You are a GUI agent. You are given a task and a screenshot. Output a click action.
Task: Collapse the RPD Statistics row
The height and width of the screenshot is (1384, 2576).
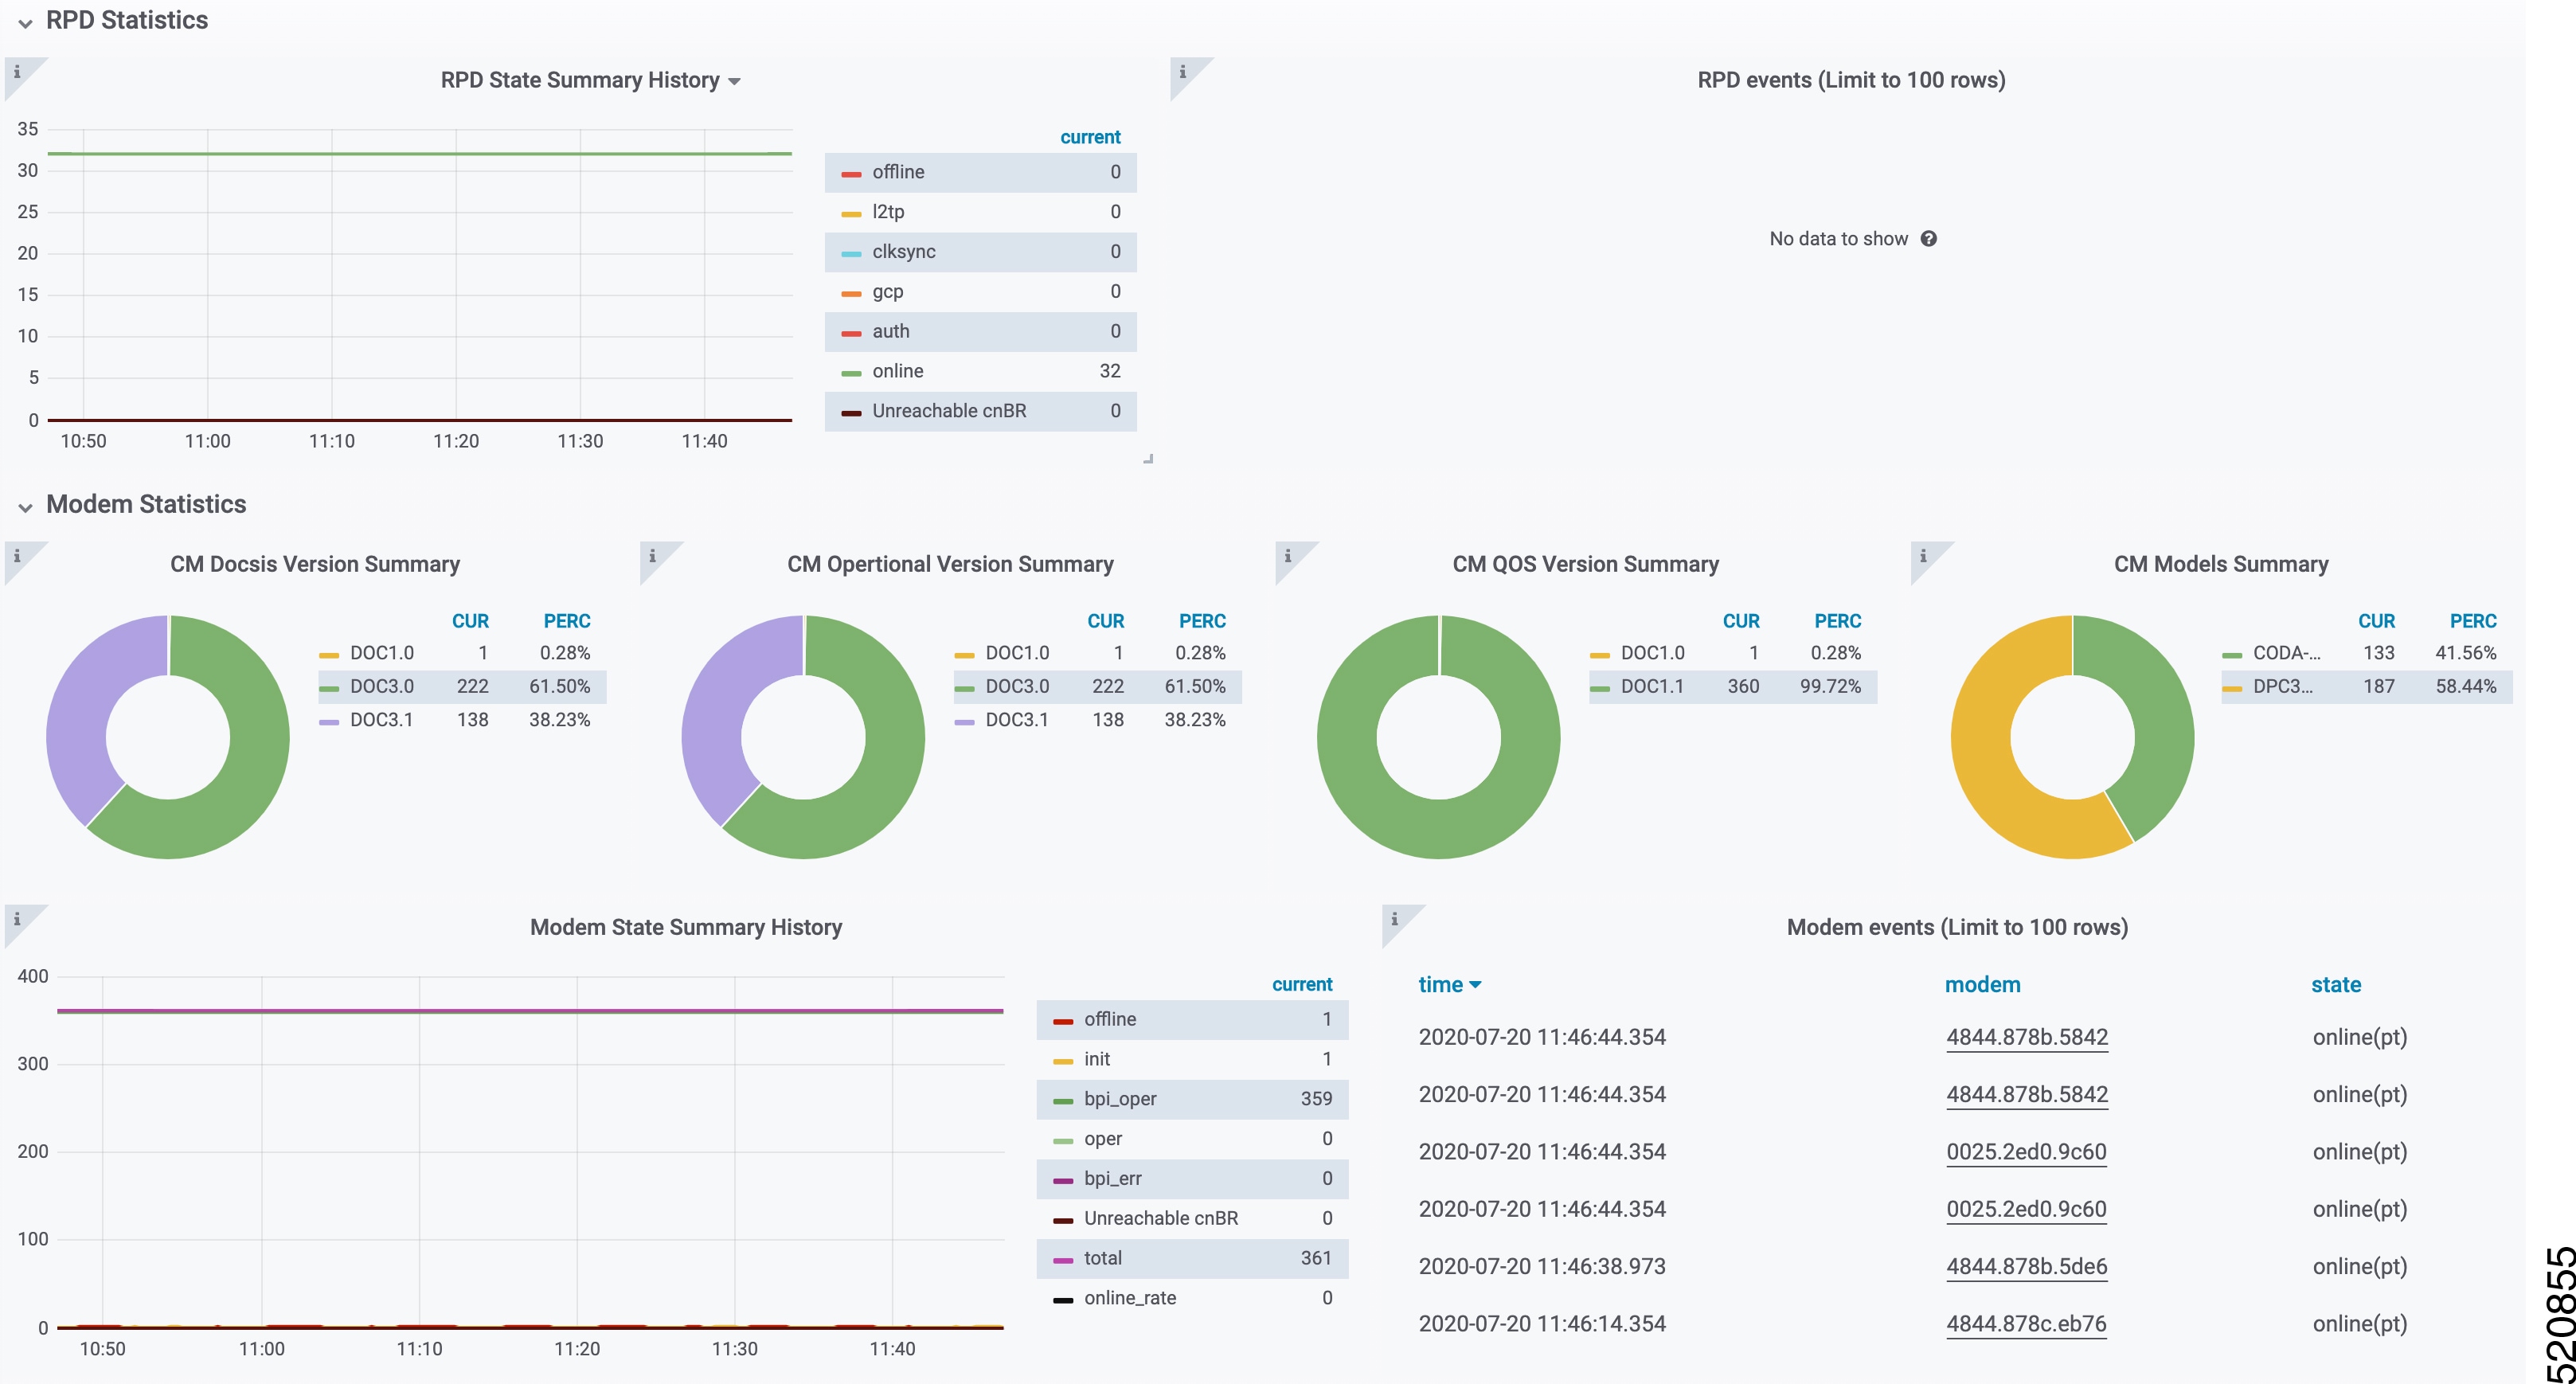26,22
